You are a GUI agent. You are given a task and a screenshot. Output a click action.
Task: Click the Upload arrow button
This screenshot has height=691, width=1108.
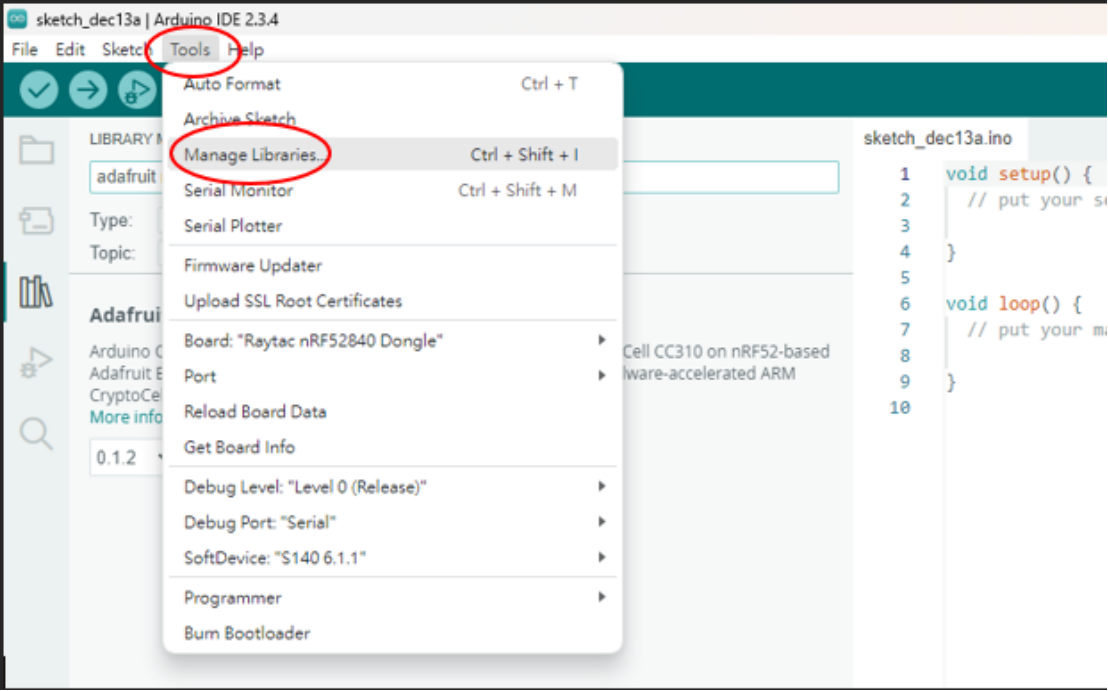coord(88,90)
